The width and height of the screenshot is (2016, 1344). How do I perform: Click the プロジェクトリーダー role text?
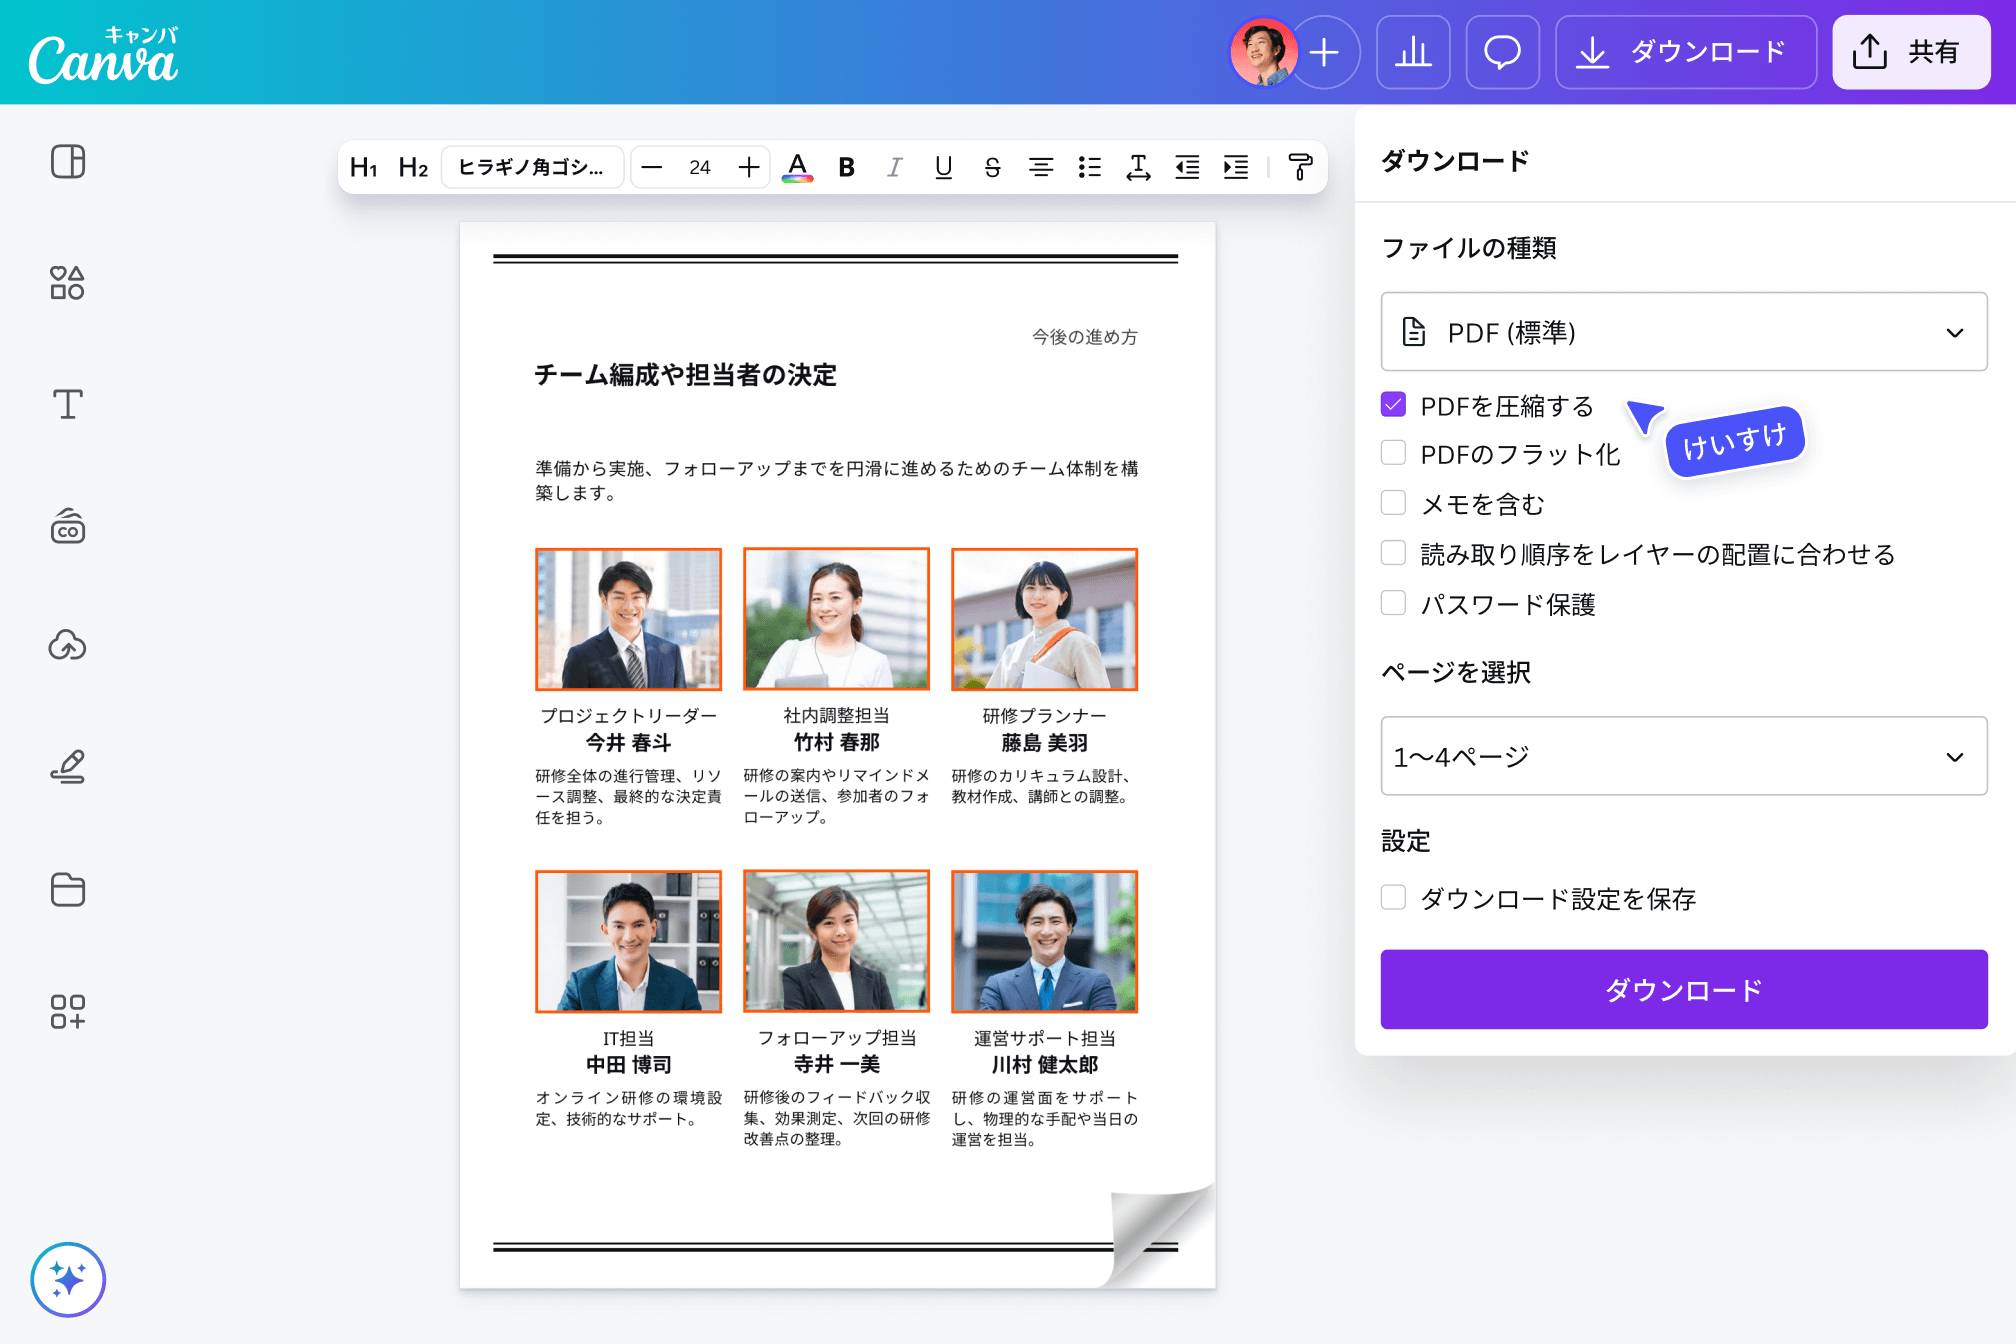pyautogui.click(x=629, y=716)
